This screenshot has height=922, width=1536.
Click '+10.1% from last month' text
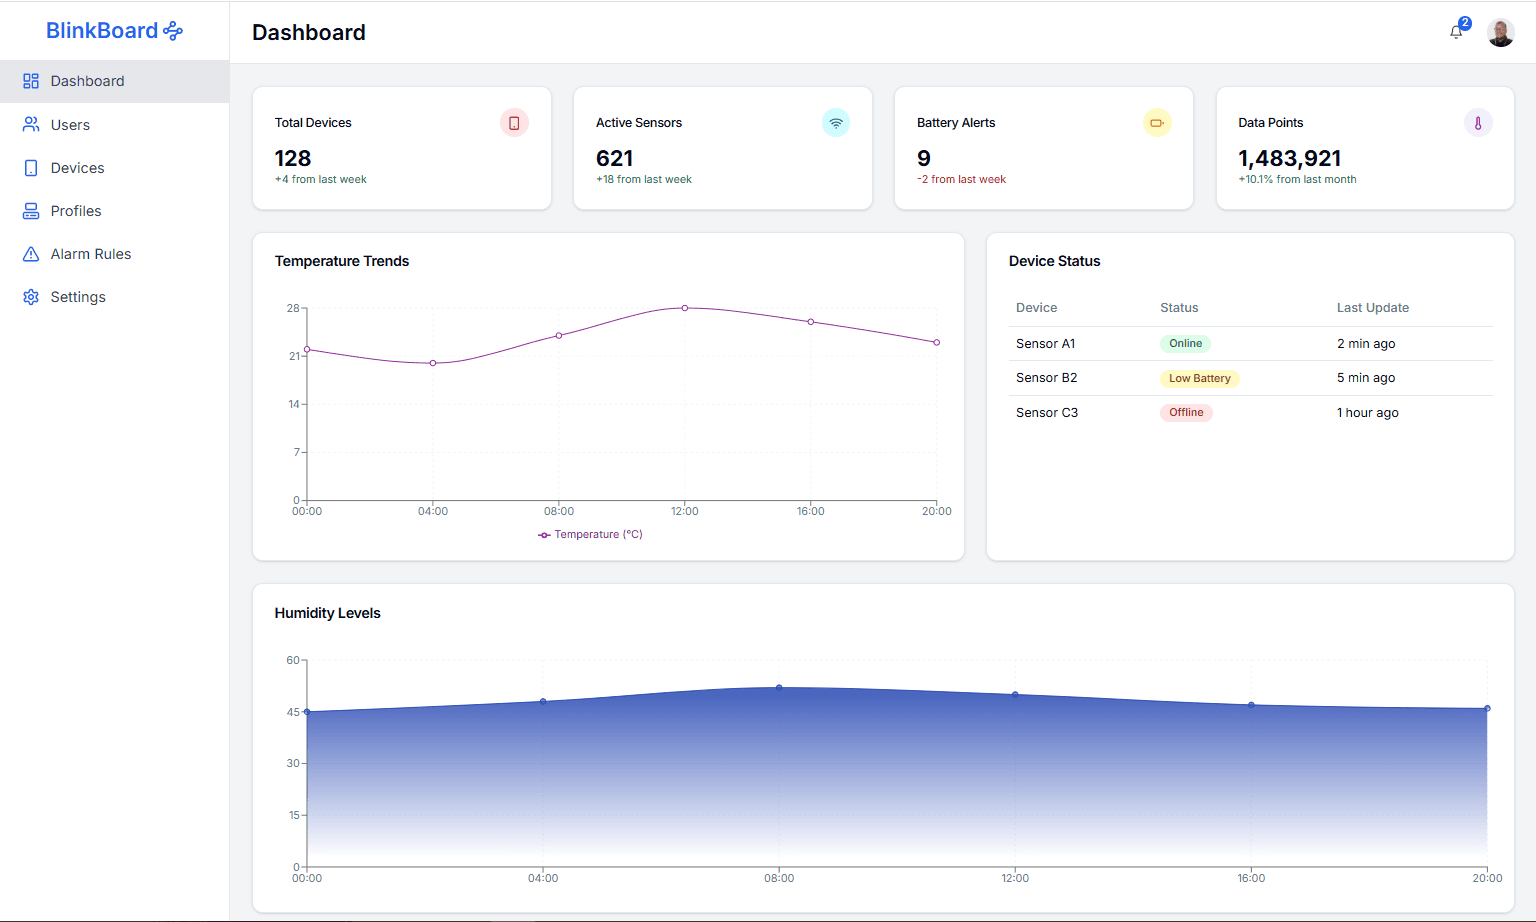pos(1297,180)
